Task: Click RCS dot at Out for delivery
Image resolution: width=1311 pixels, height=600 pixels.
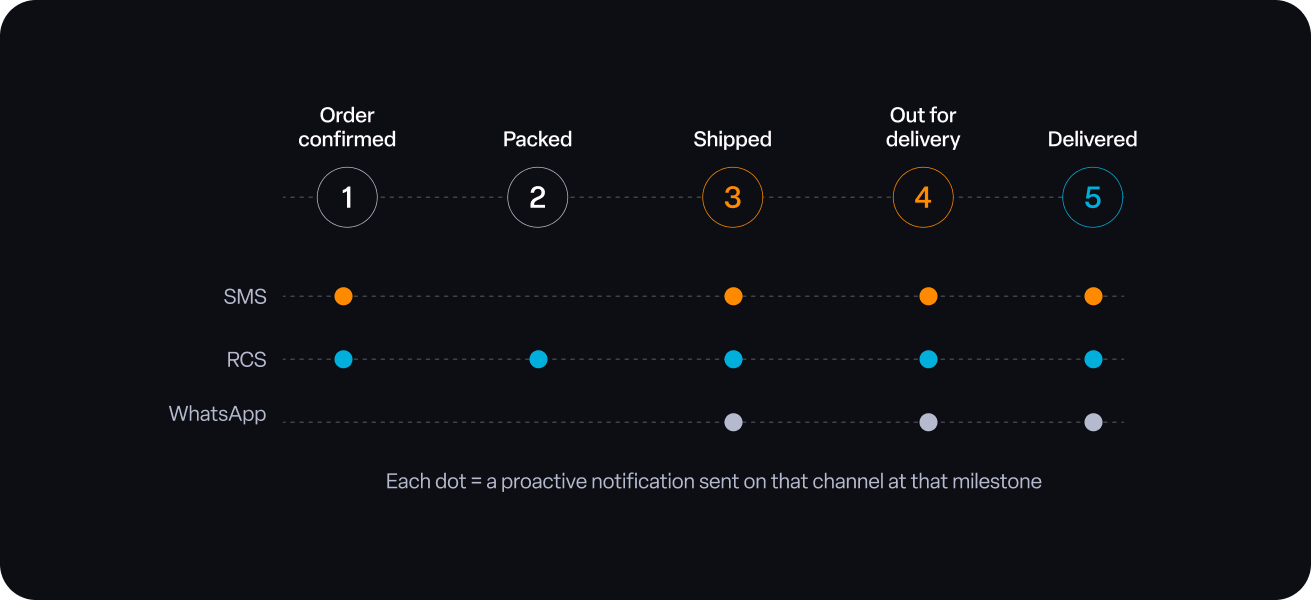Action: point(928,359)
